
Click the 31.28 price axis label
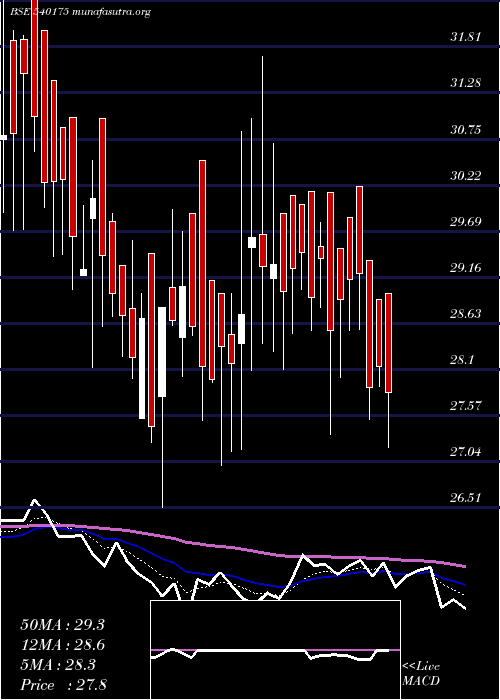466,83
